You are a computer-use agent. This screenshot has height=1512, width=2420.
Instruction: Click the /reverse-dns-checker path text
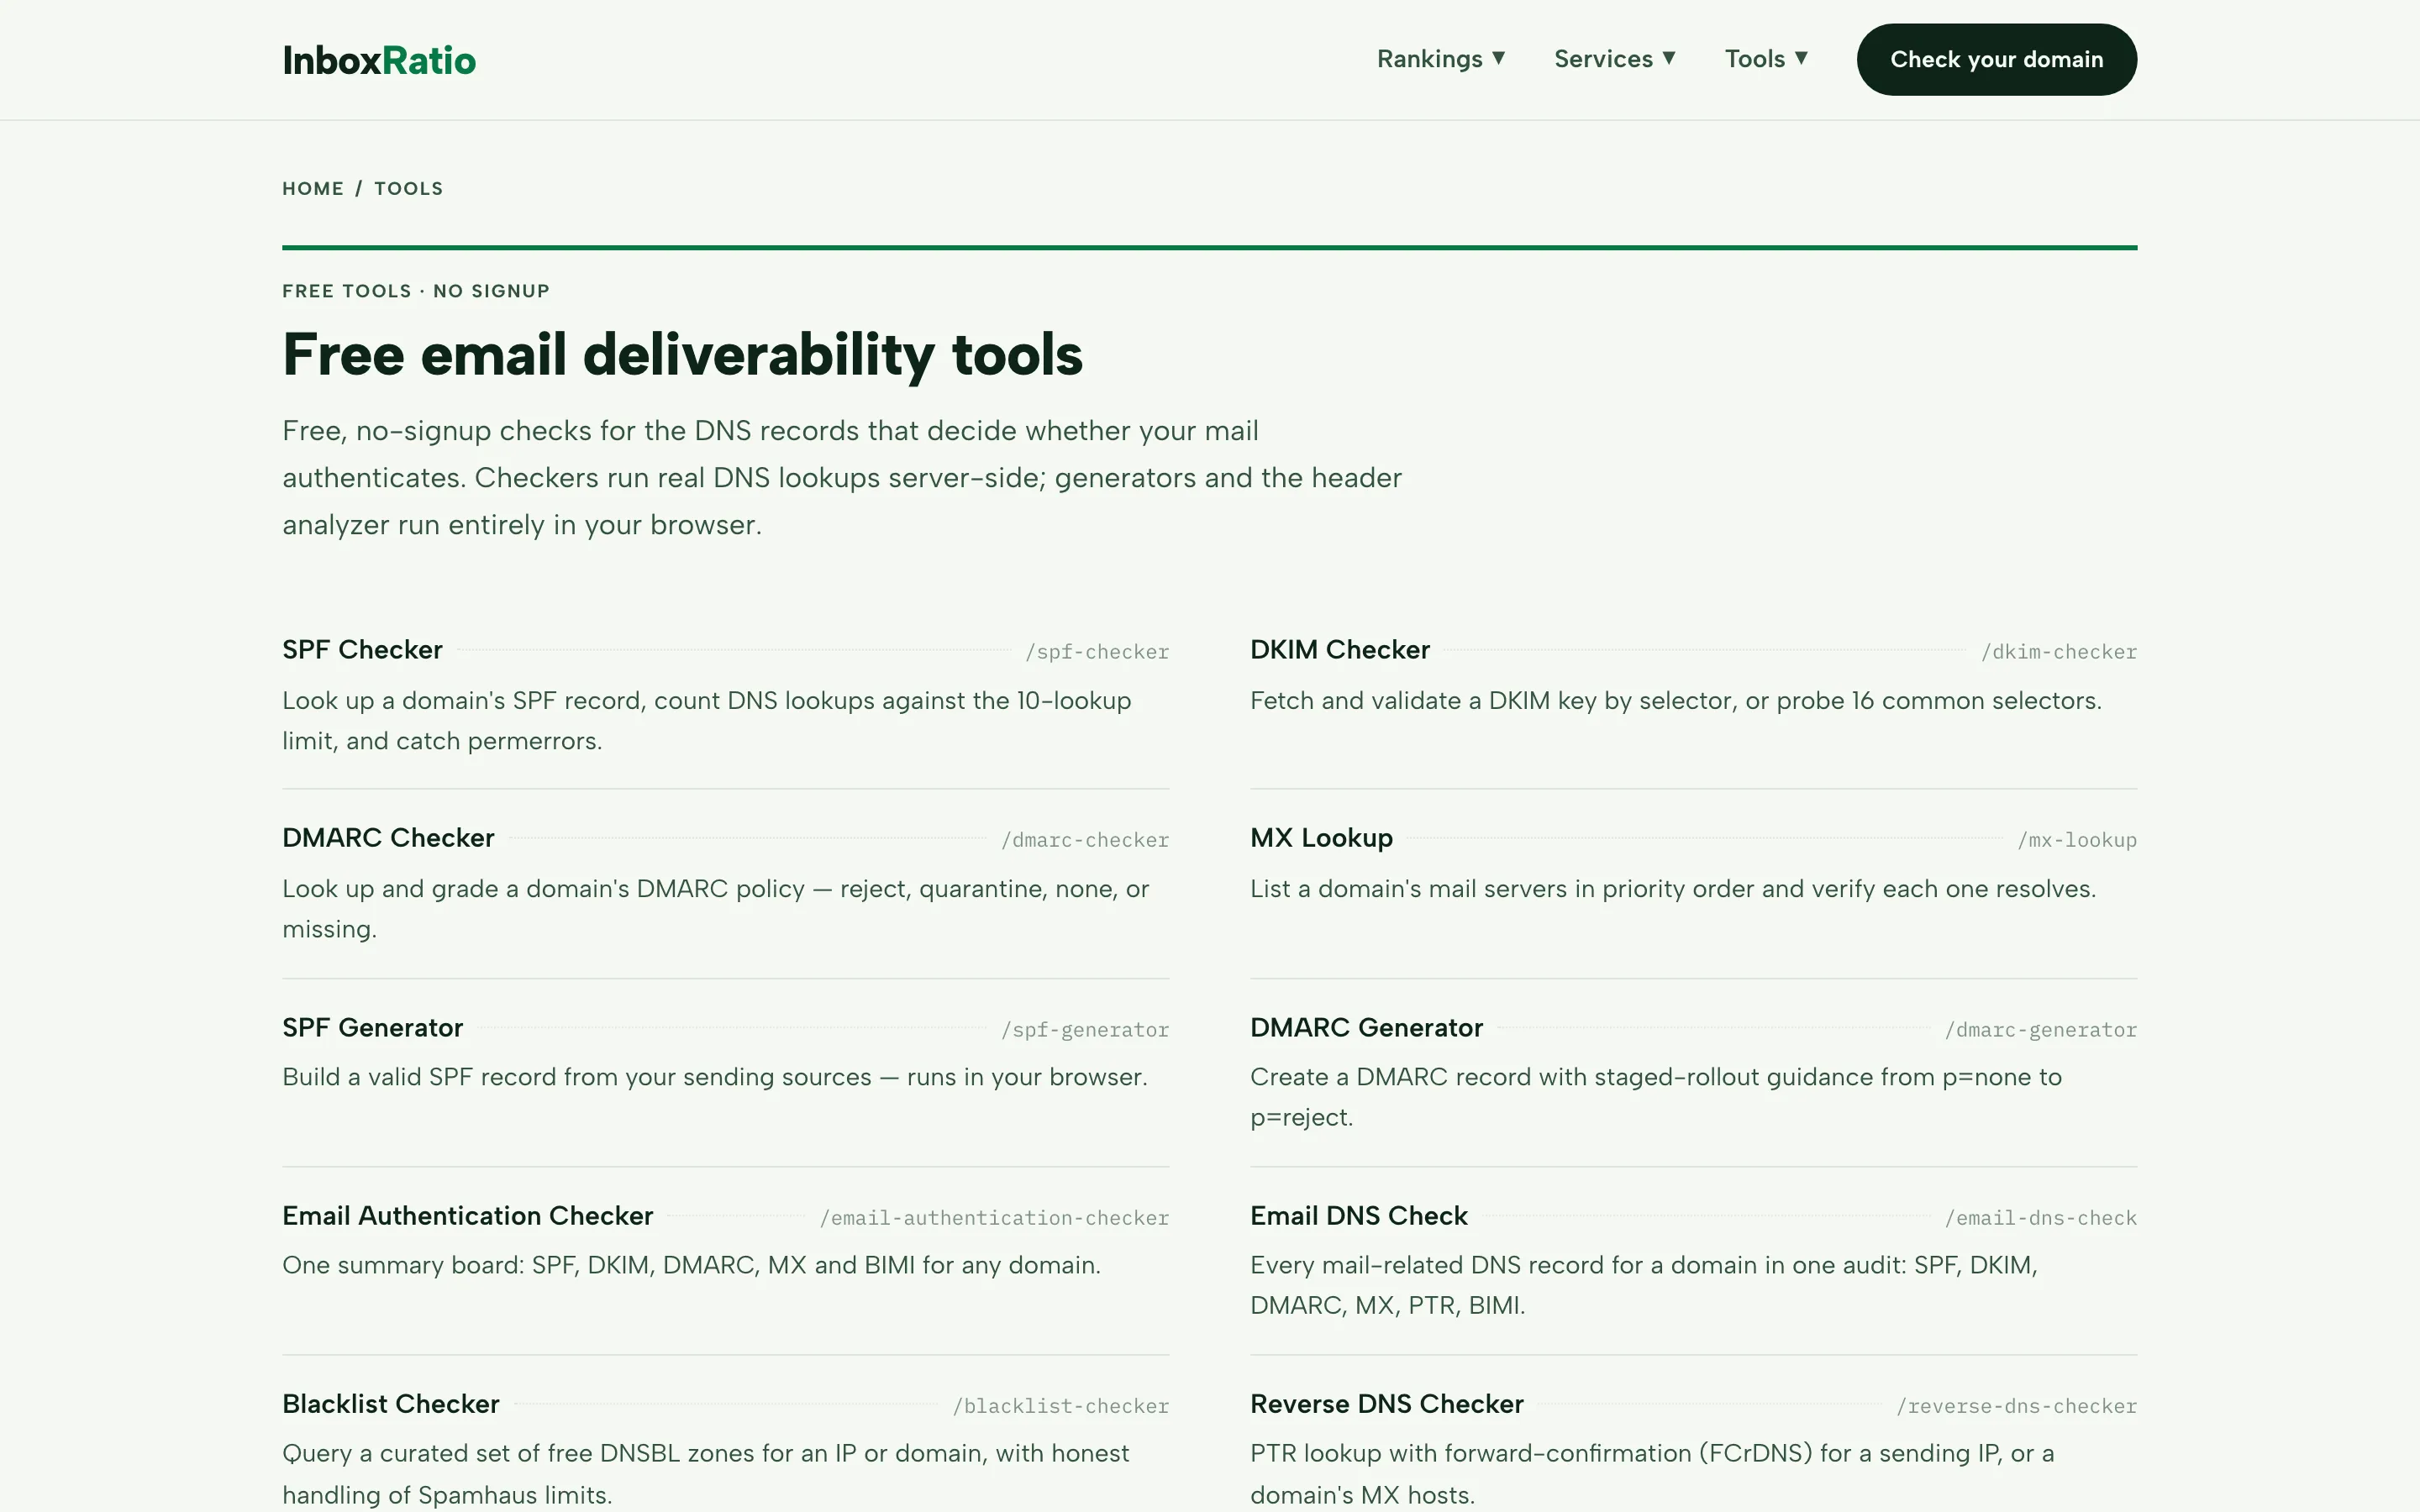2017,1406
